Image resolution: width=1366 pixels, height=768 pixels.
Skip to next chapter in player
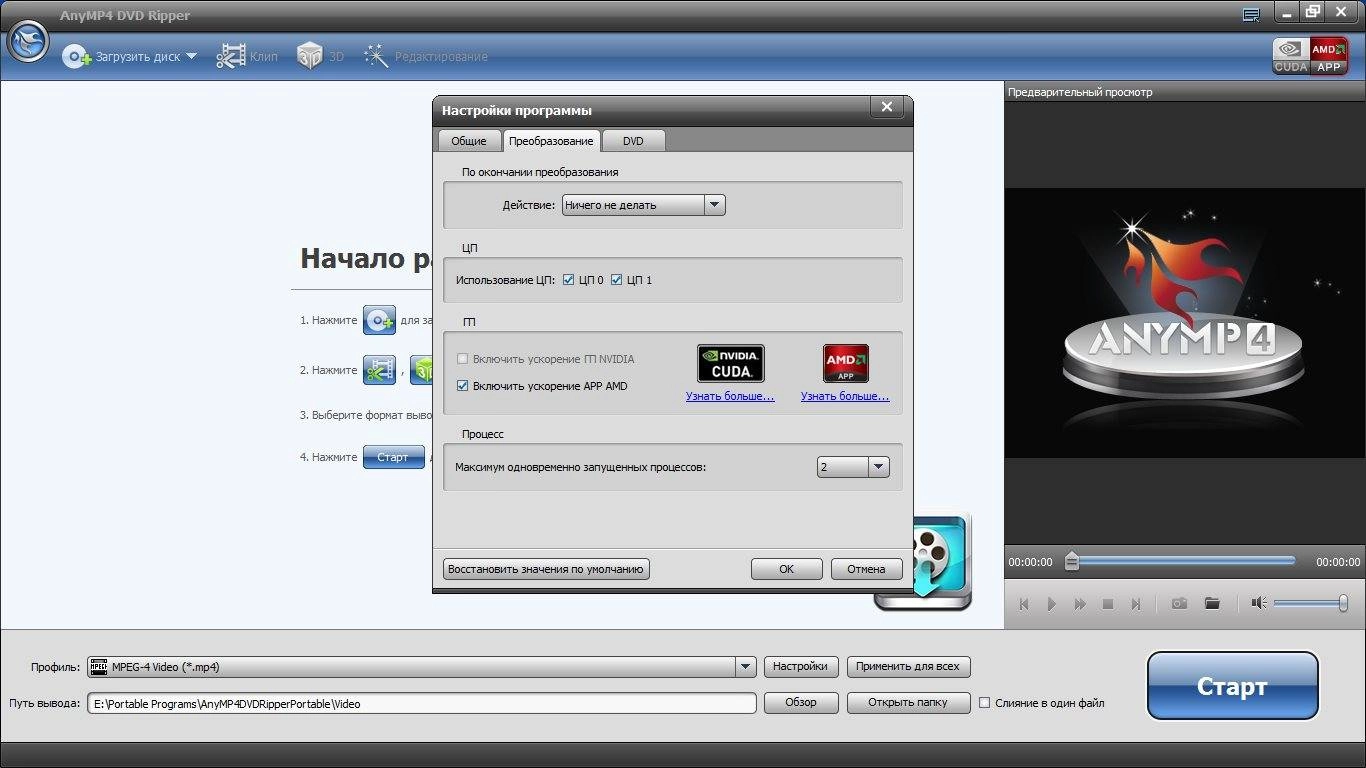(1136, 604)
